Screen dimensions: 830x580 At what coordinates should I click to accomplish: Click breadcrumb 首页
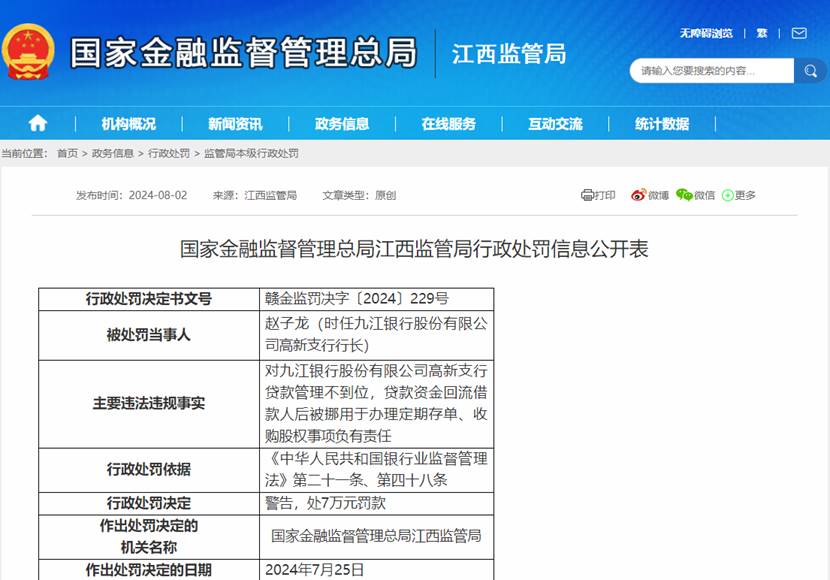(x=67, y=153)
